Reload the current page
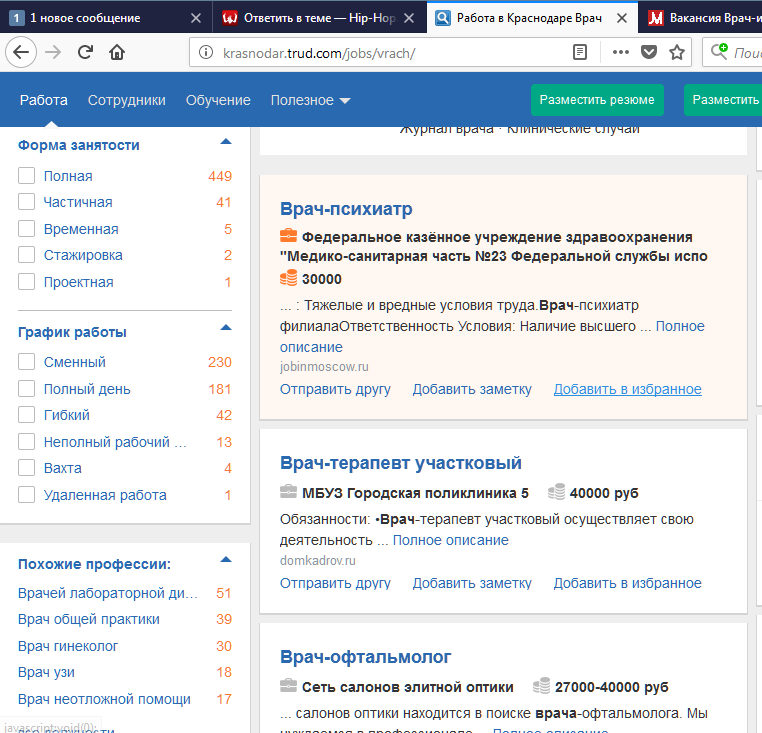The width and height of the screenshot is (762, 733). click(86, 52)
